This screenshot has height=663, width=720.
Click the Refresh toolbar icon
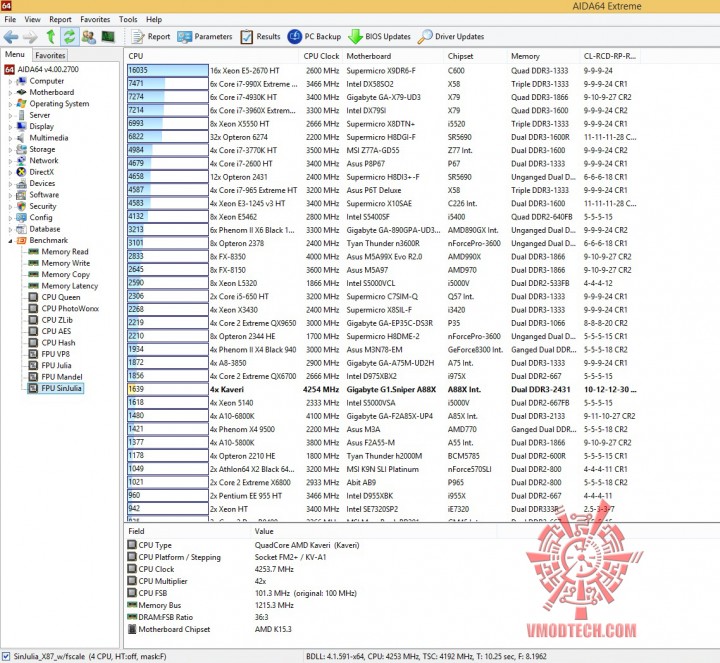[x=69, y=36]
